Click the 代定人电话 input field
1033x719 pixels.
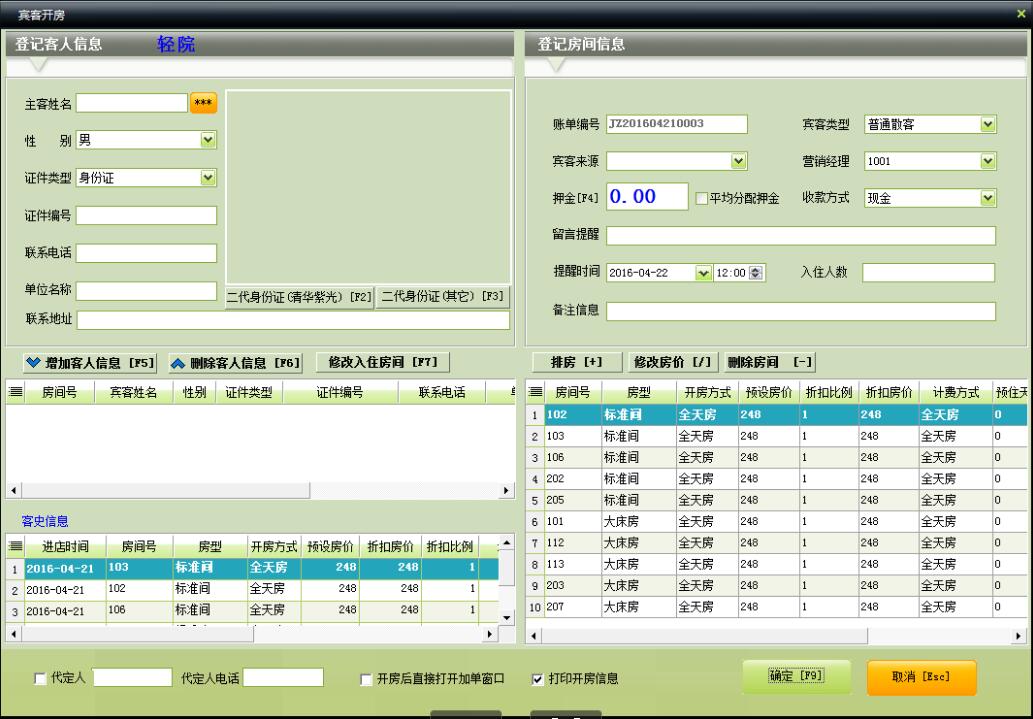(x=283, y=677)
